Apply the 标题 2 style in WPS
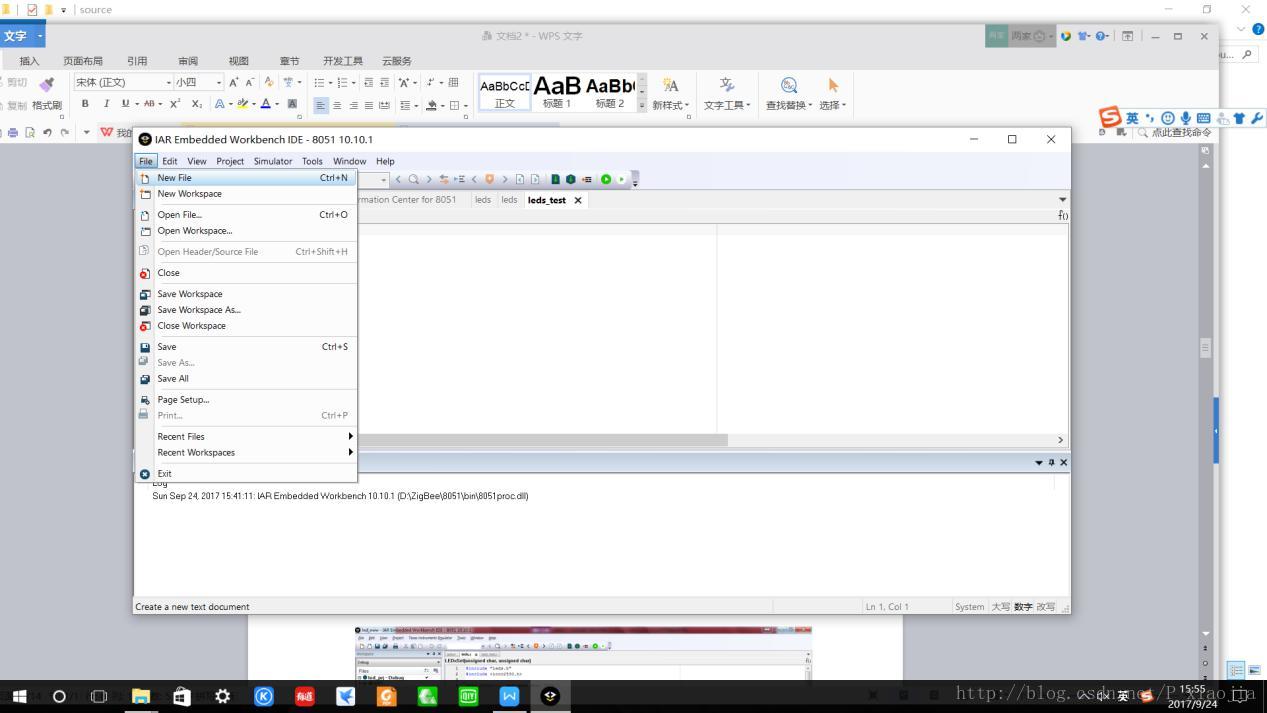This screenshot has height=713, width=1267. tap(610, 93)
